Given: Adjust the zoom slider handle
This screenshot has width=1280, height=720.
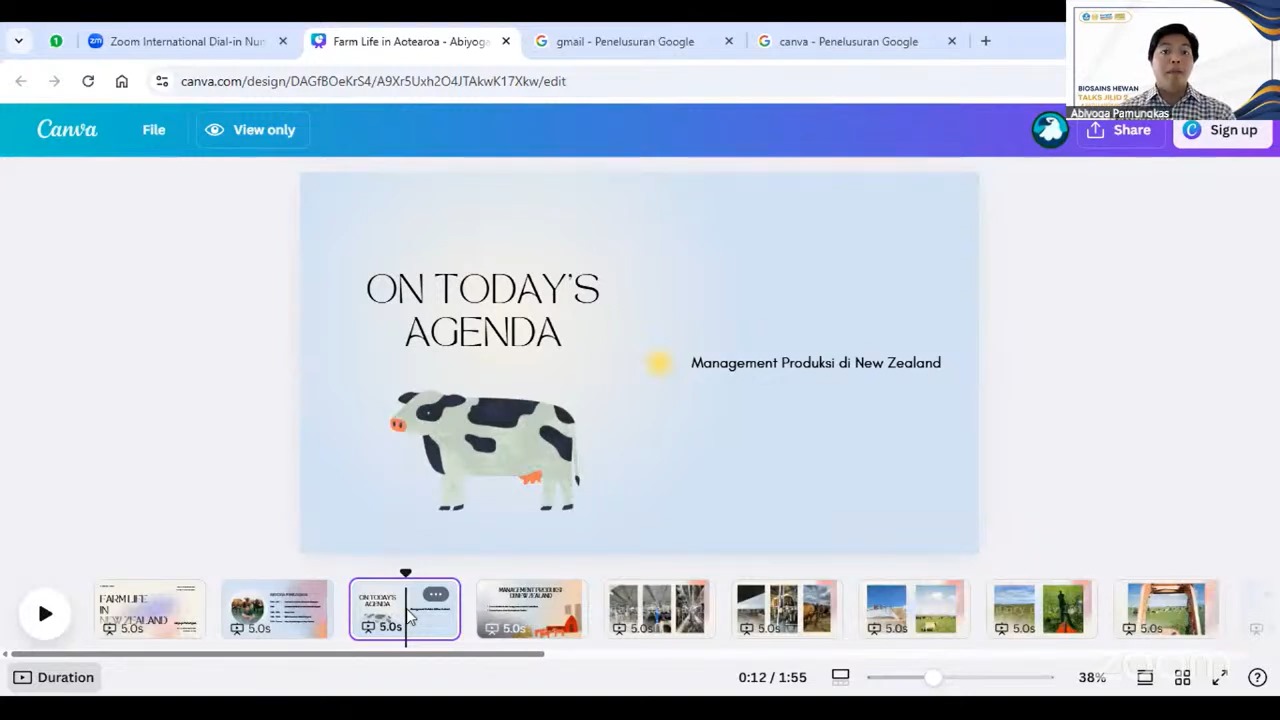Looking at the screenshot, I should [932, 677].
